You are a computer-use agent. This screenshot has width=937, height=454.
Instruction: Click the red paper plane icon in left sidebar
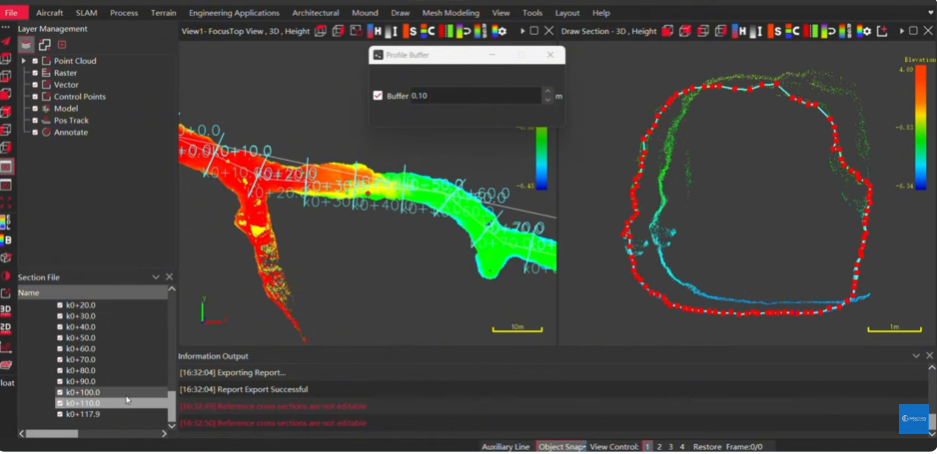tap(6, 41)
